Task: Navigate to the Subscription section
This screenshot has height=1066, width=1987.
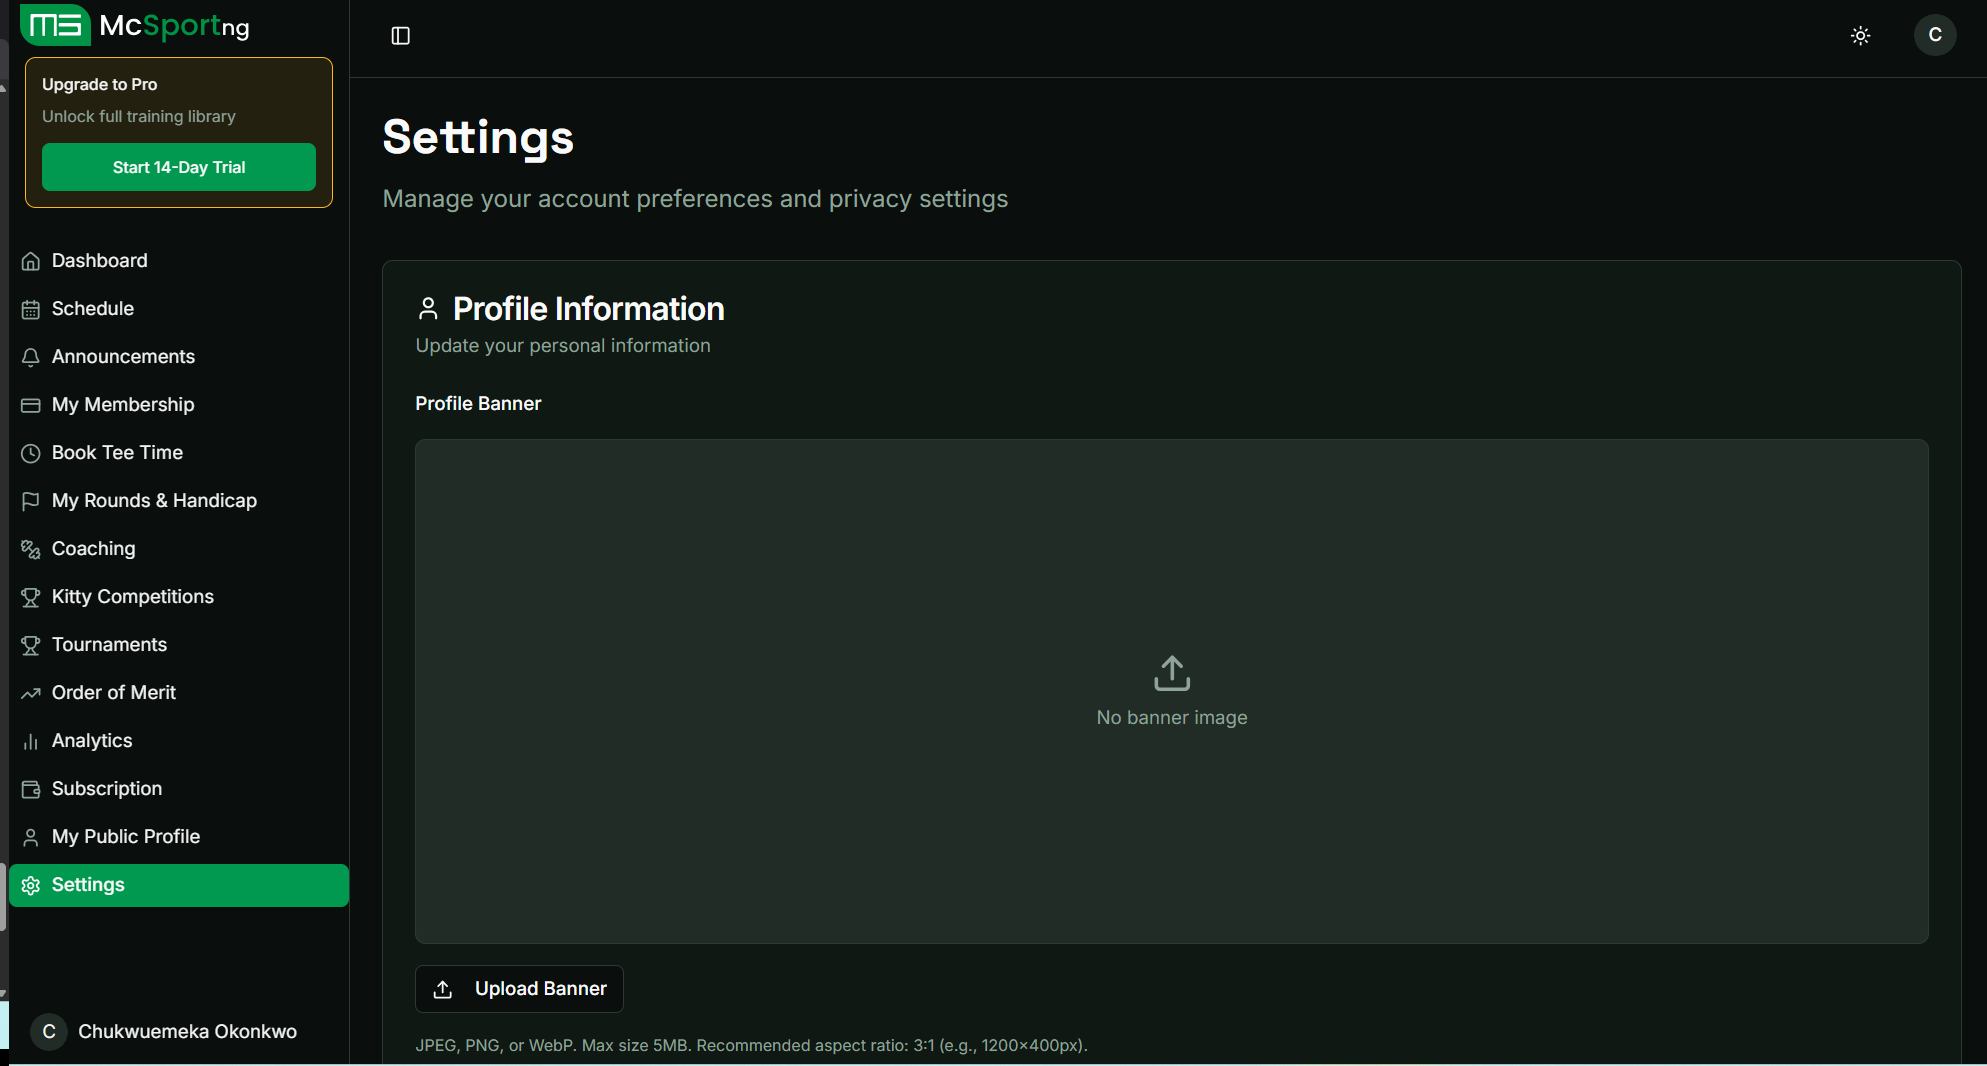Action: (x=107, y=788)
